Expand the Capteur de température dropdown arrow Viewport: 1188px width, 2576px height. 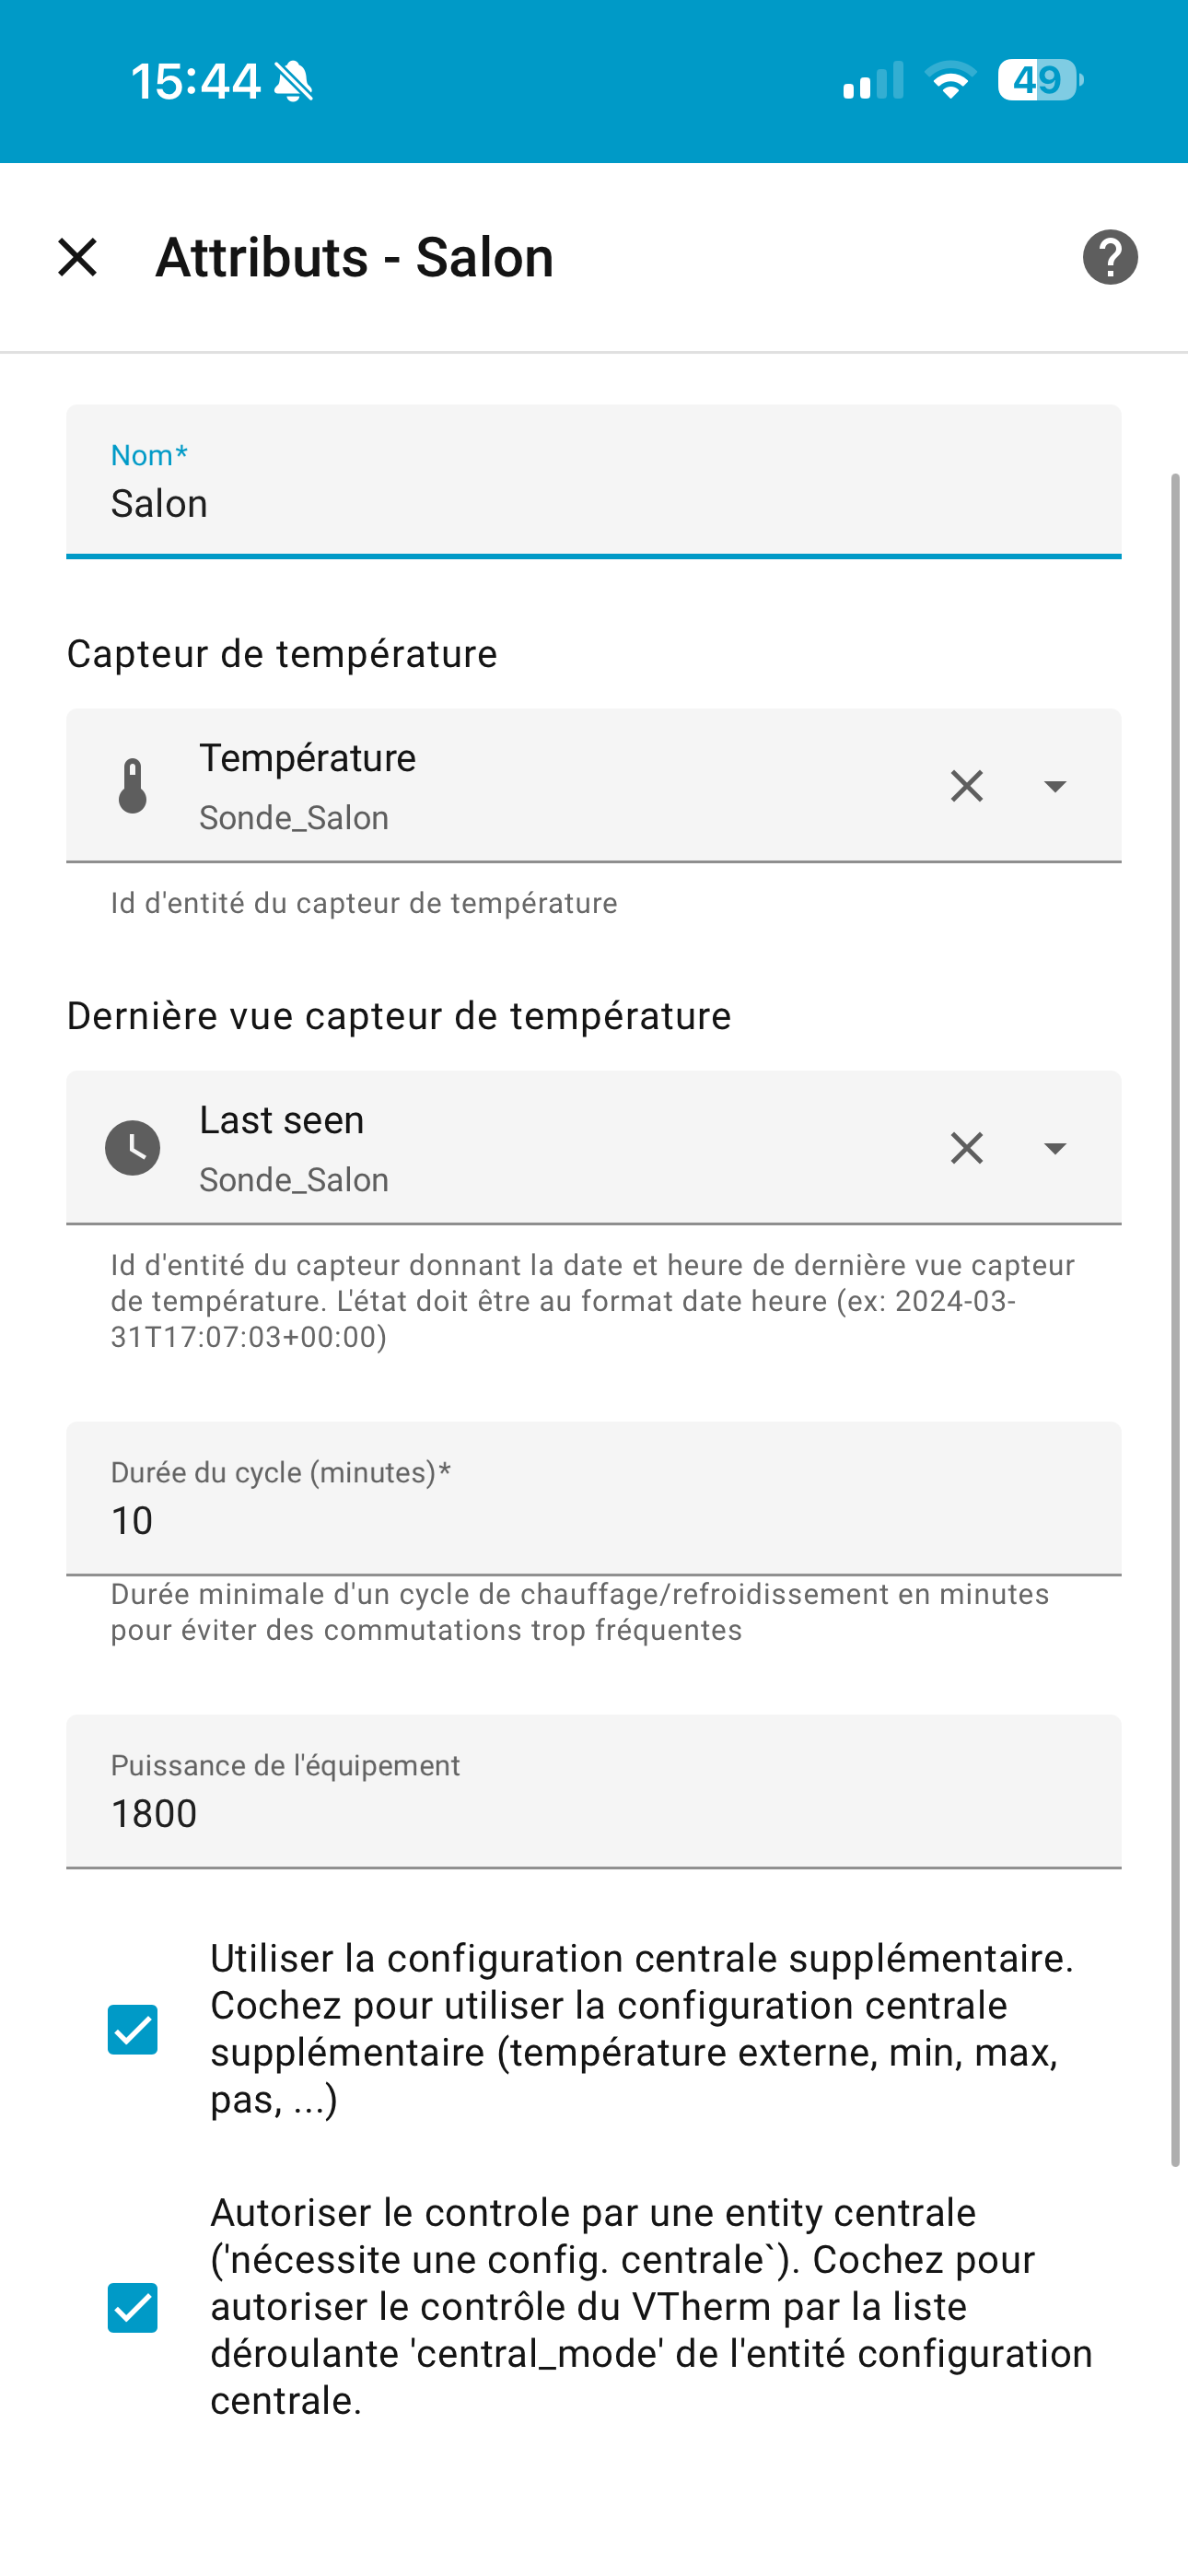pos(1055,786)
